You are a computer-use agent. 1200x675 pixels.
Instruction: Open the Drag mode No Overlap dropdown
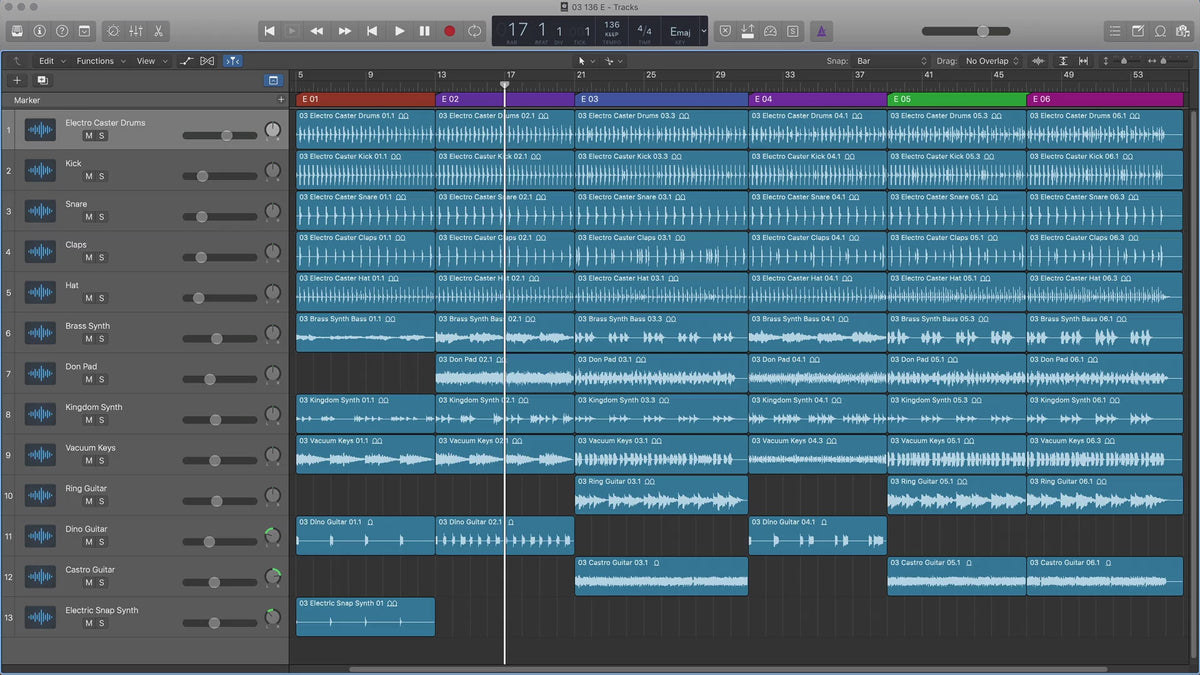coord(991,61)
